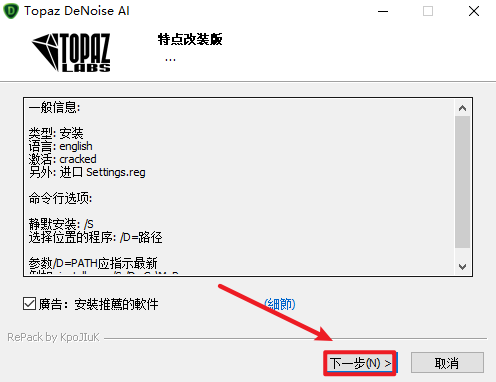496x382 pixels.
Task: Click the info box scroll up arrow
Action: pyautogui.click(x=462, y=108)
